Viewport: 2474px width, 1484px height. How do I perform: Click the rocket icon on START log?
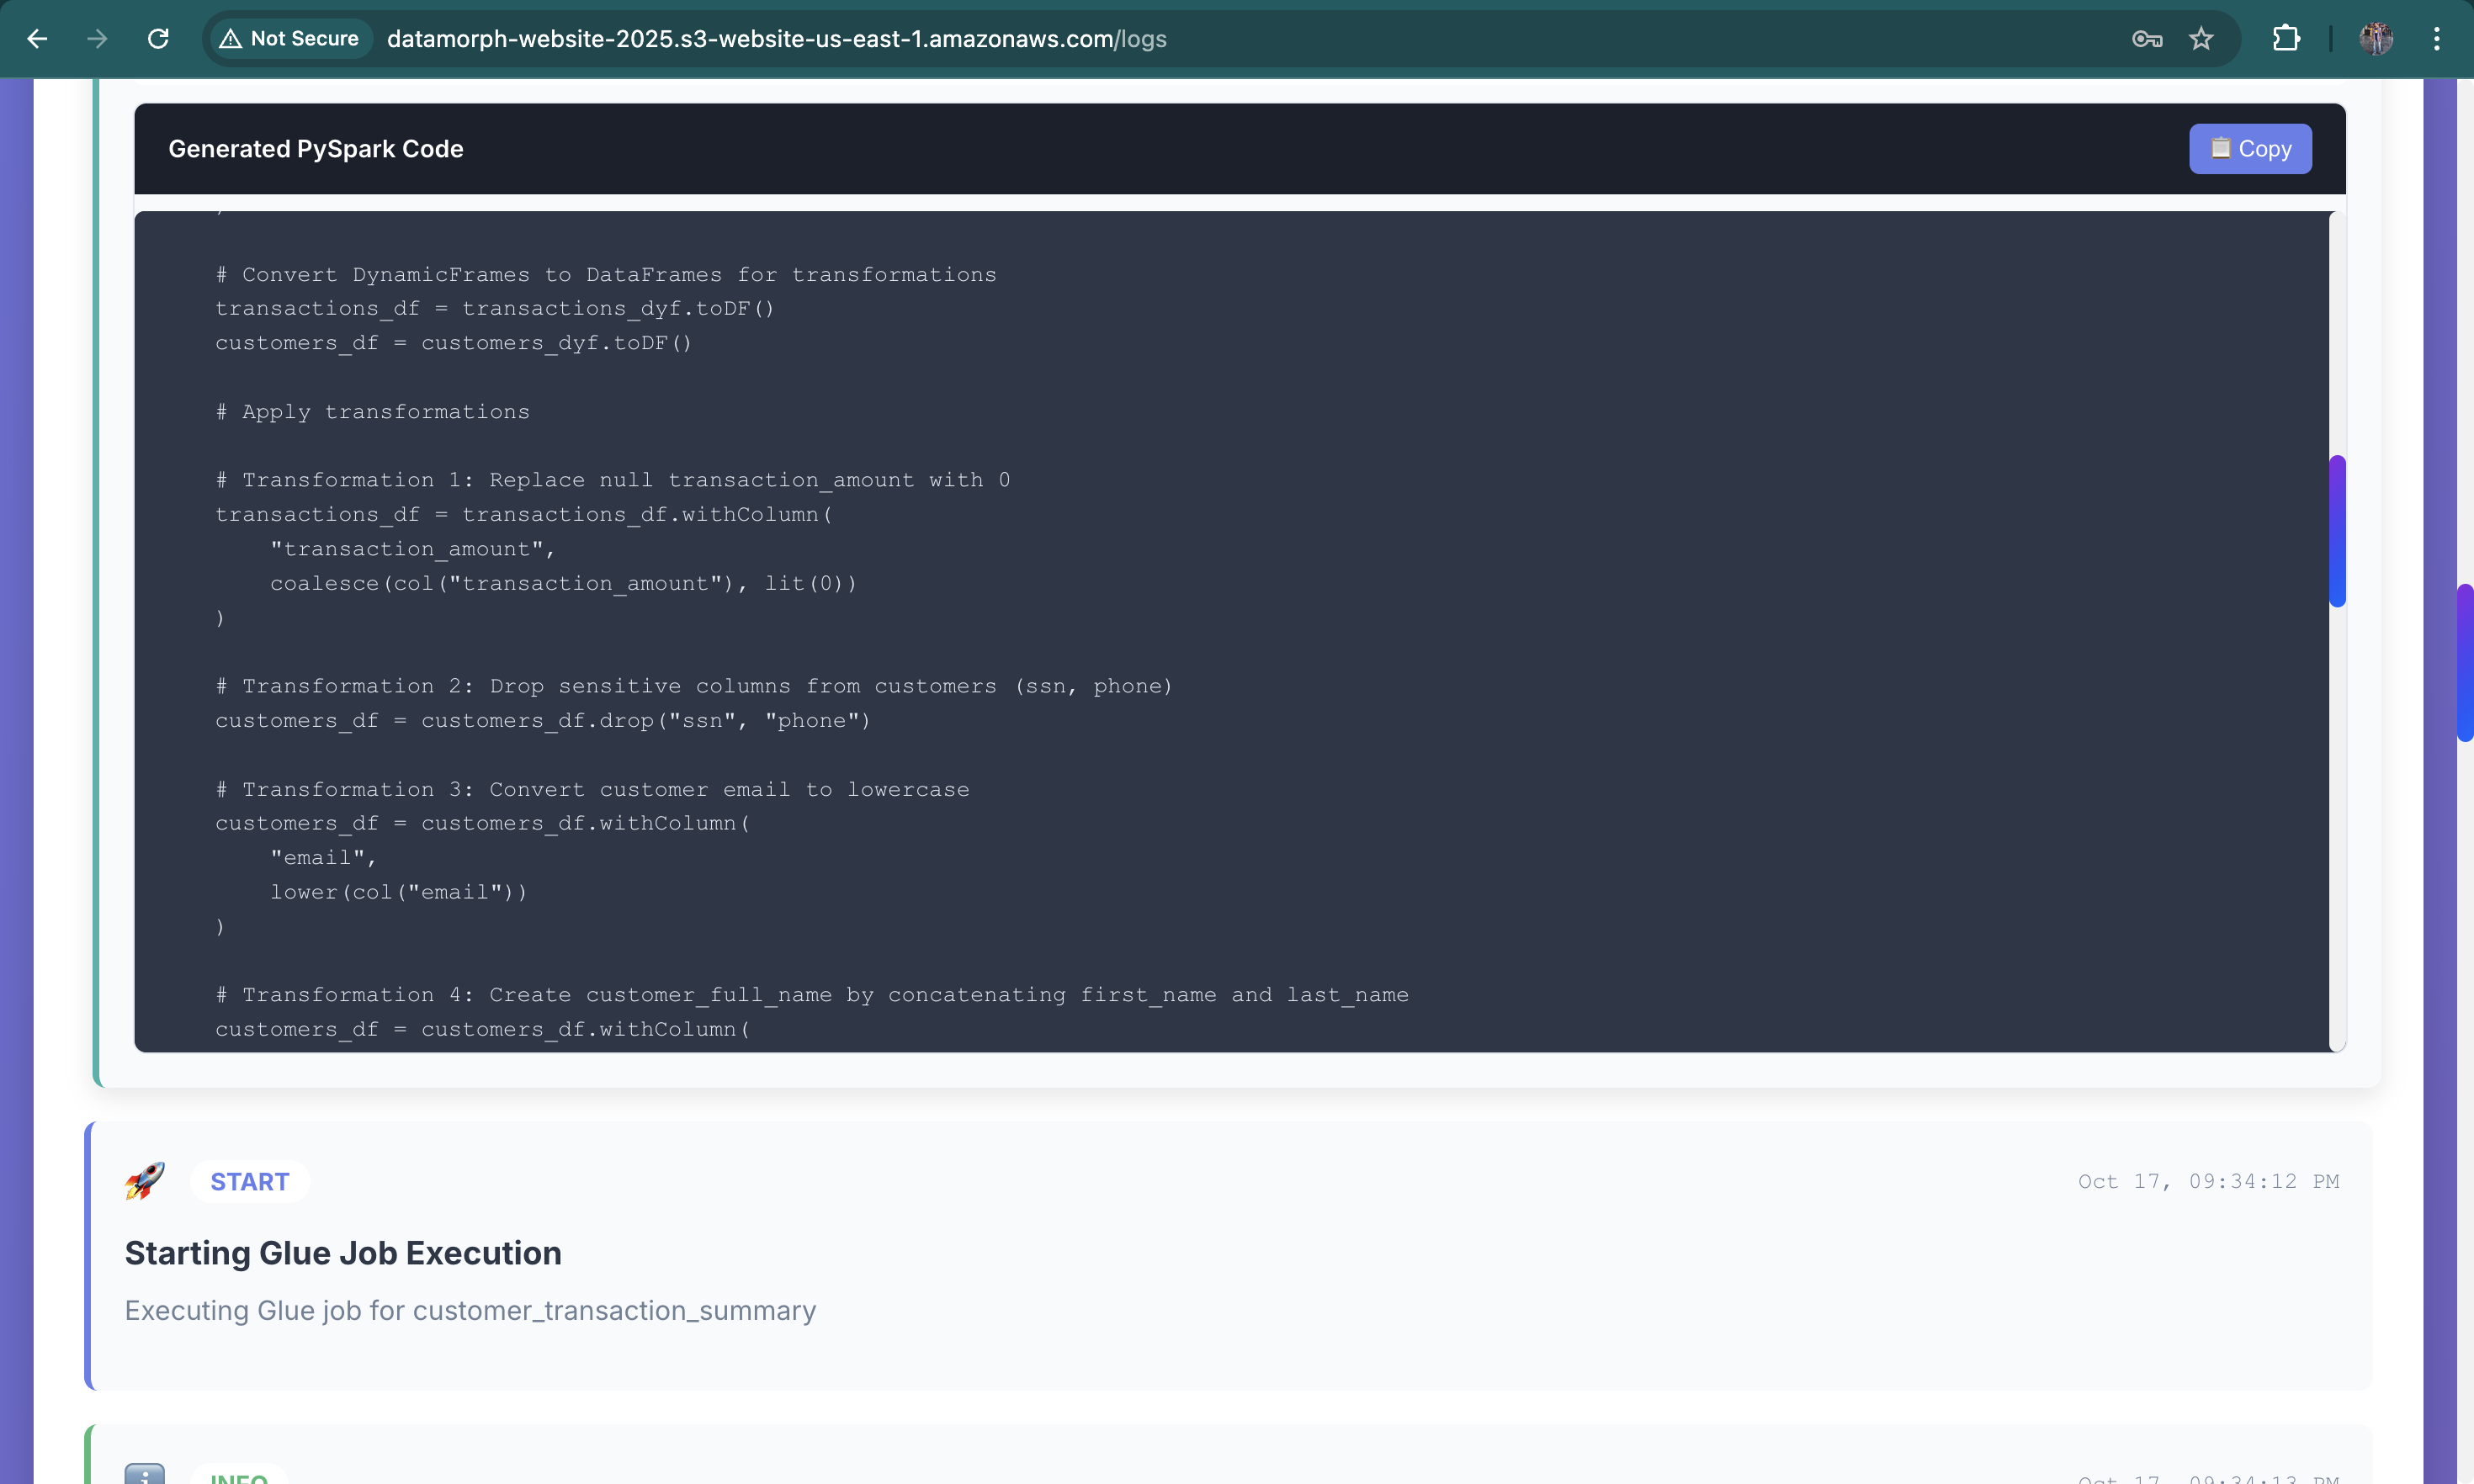coord(145,1181)
